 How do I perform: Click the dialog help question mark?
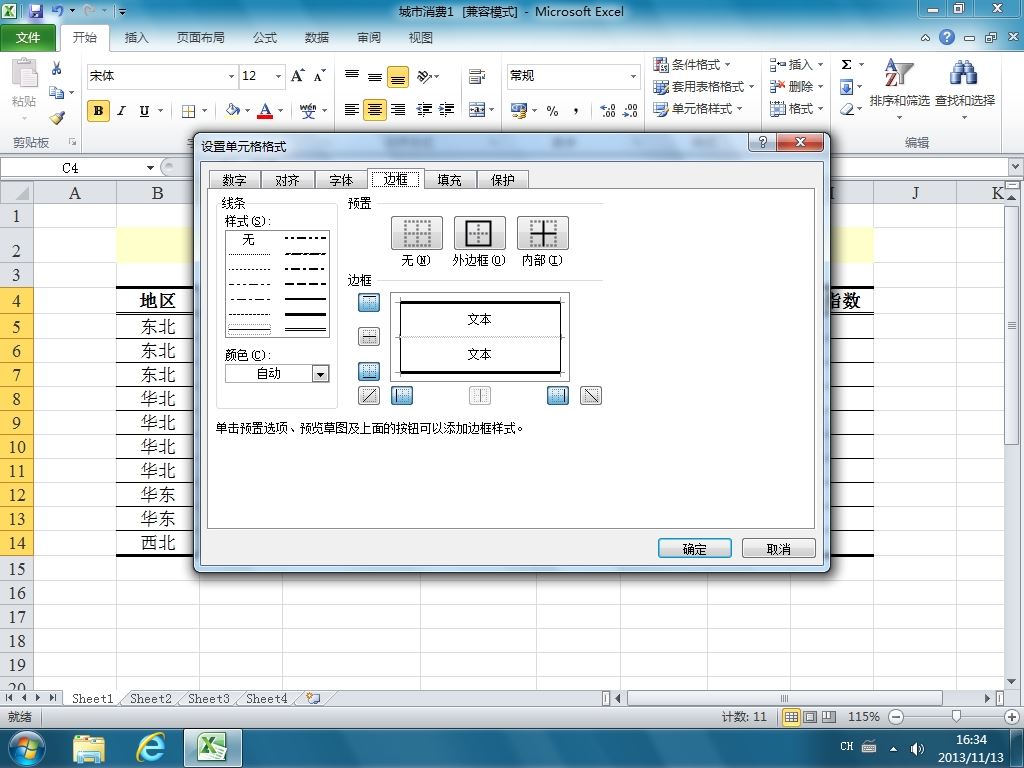[x=762, y=142]
